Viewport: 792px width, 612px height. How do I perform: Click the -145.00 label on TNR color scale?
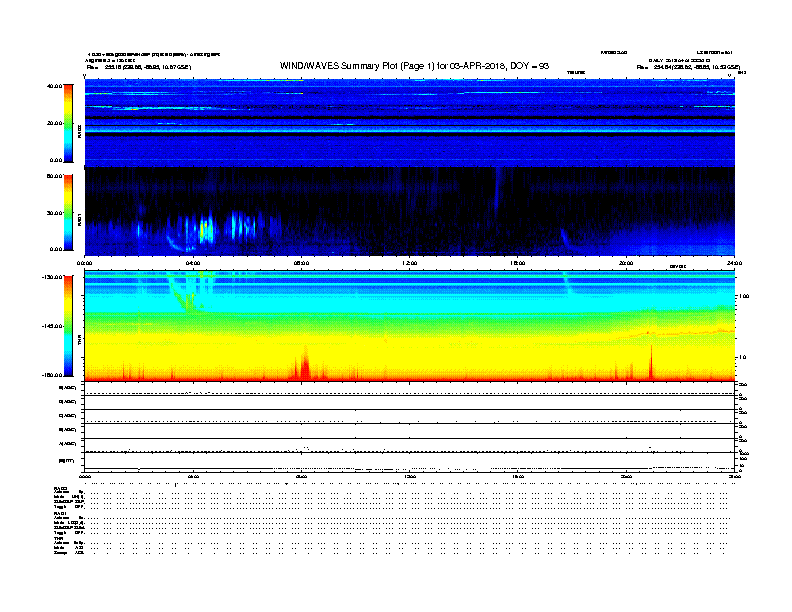pyautogui.click(x=53, y=326)
